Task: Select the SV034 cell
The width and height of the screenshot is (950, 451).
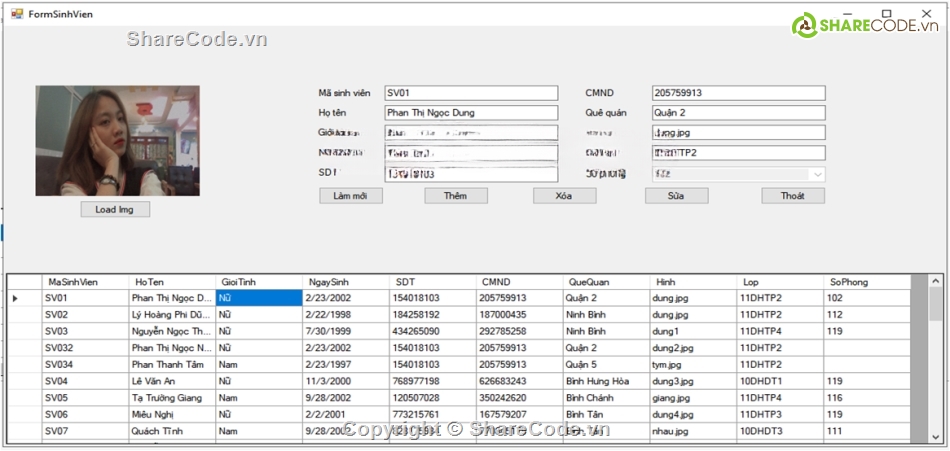Action: [85, 365]
